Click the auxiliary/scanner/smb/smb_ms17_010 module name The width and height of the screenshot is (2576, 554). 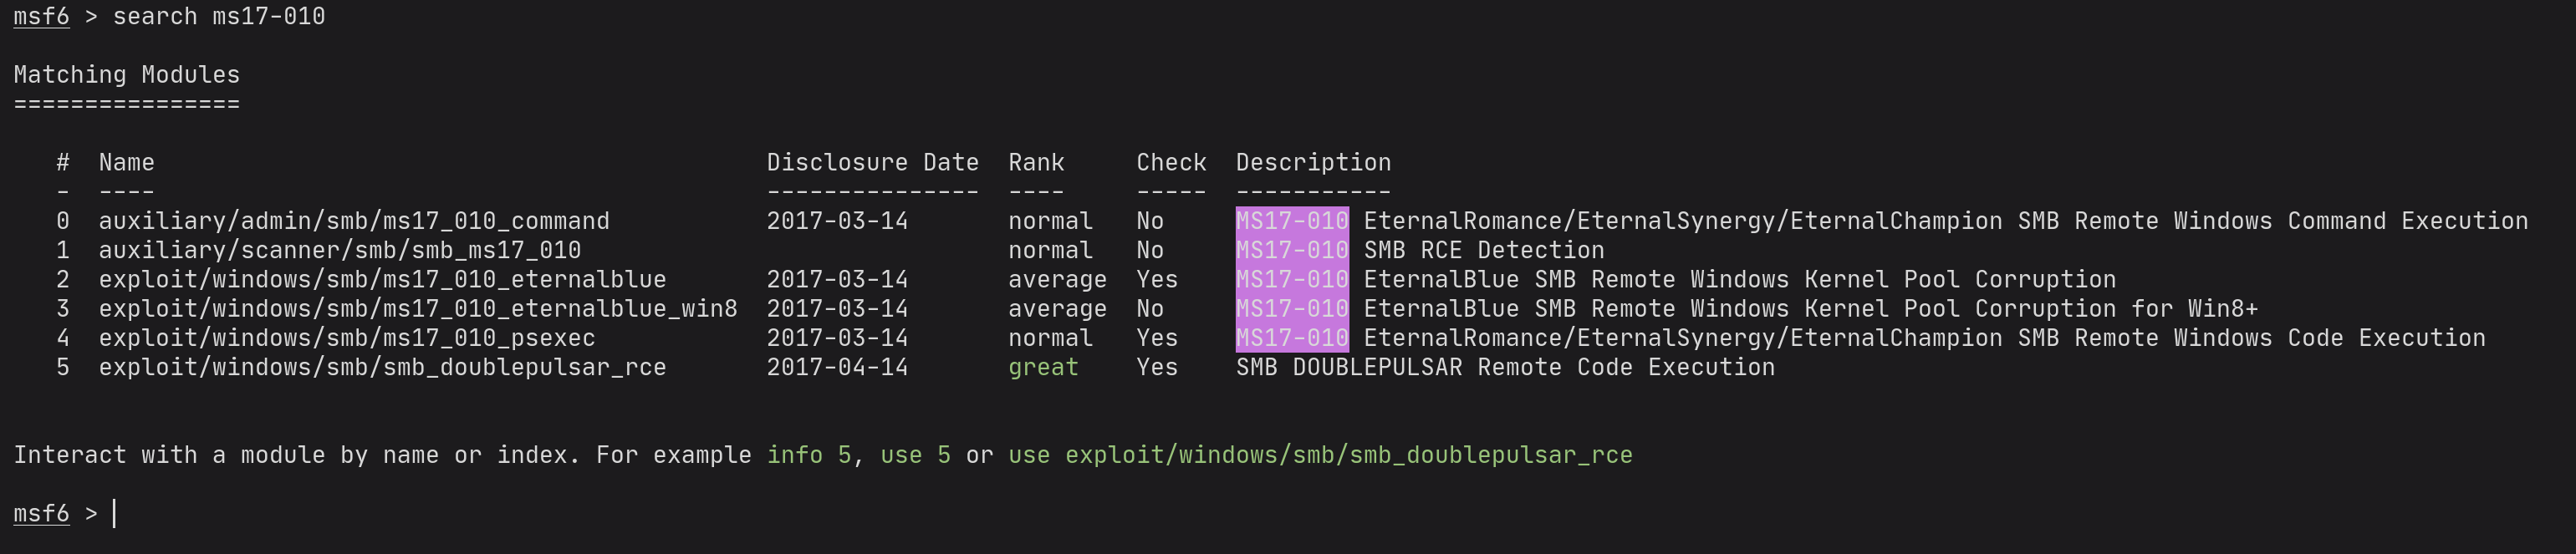point(339,250)
